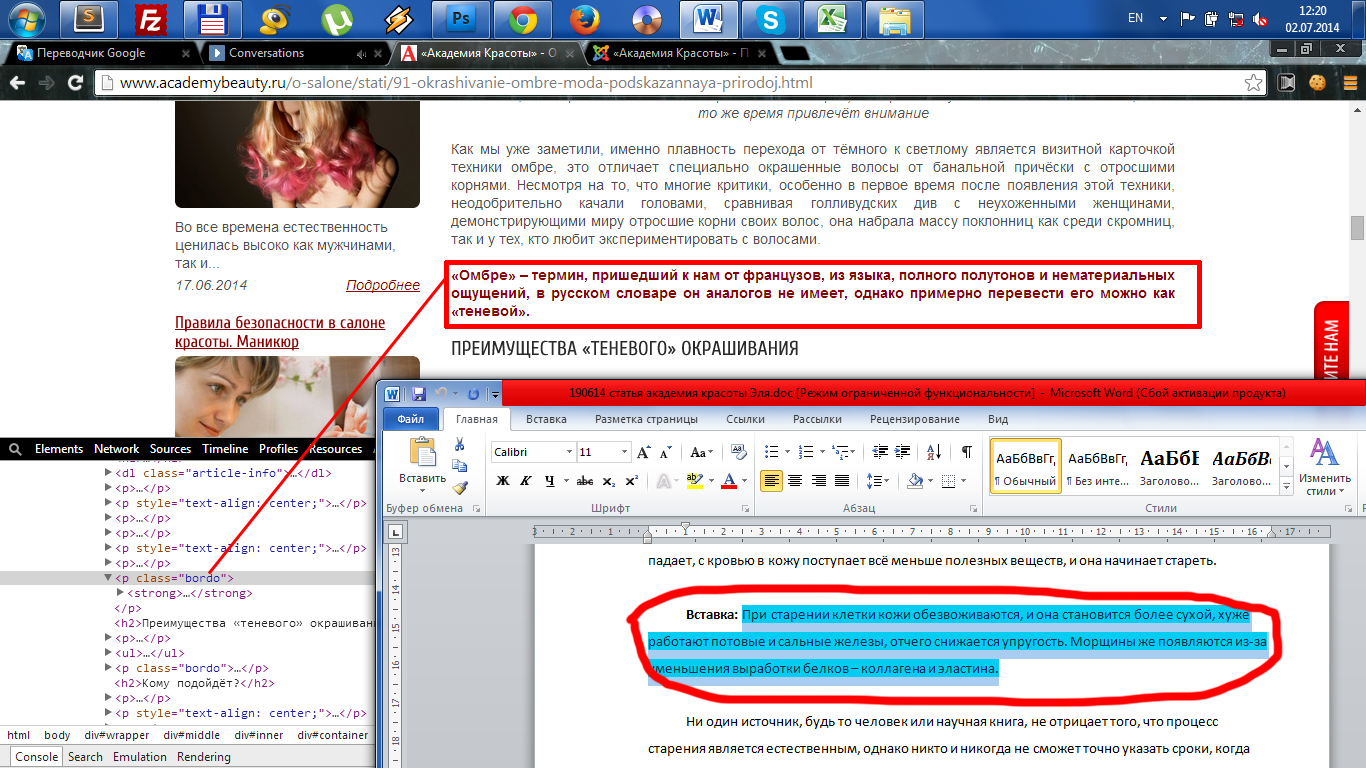Toggle left text alignment in Word

771,481
